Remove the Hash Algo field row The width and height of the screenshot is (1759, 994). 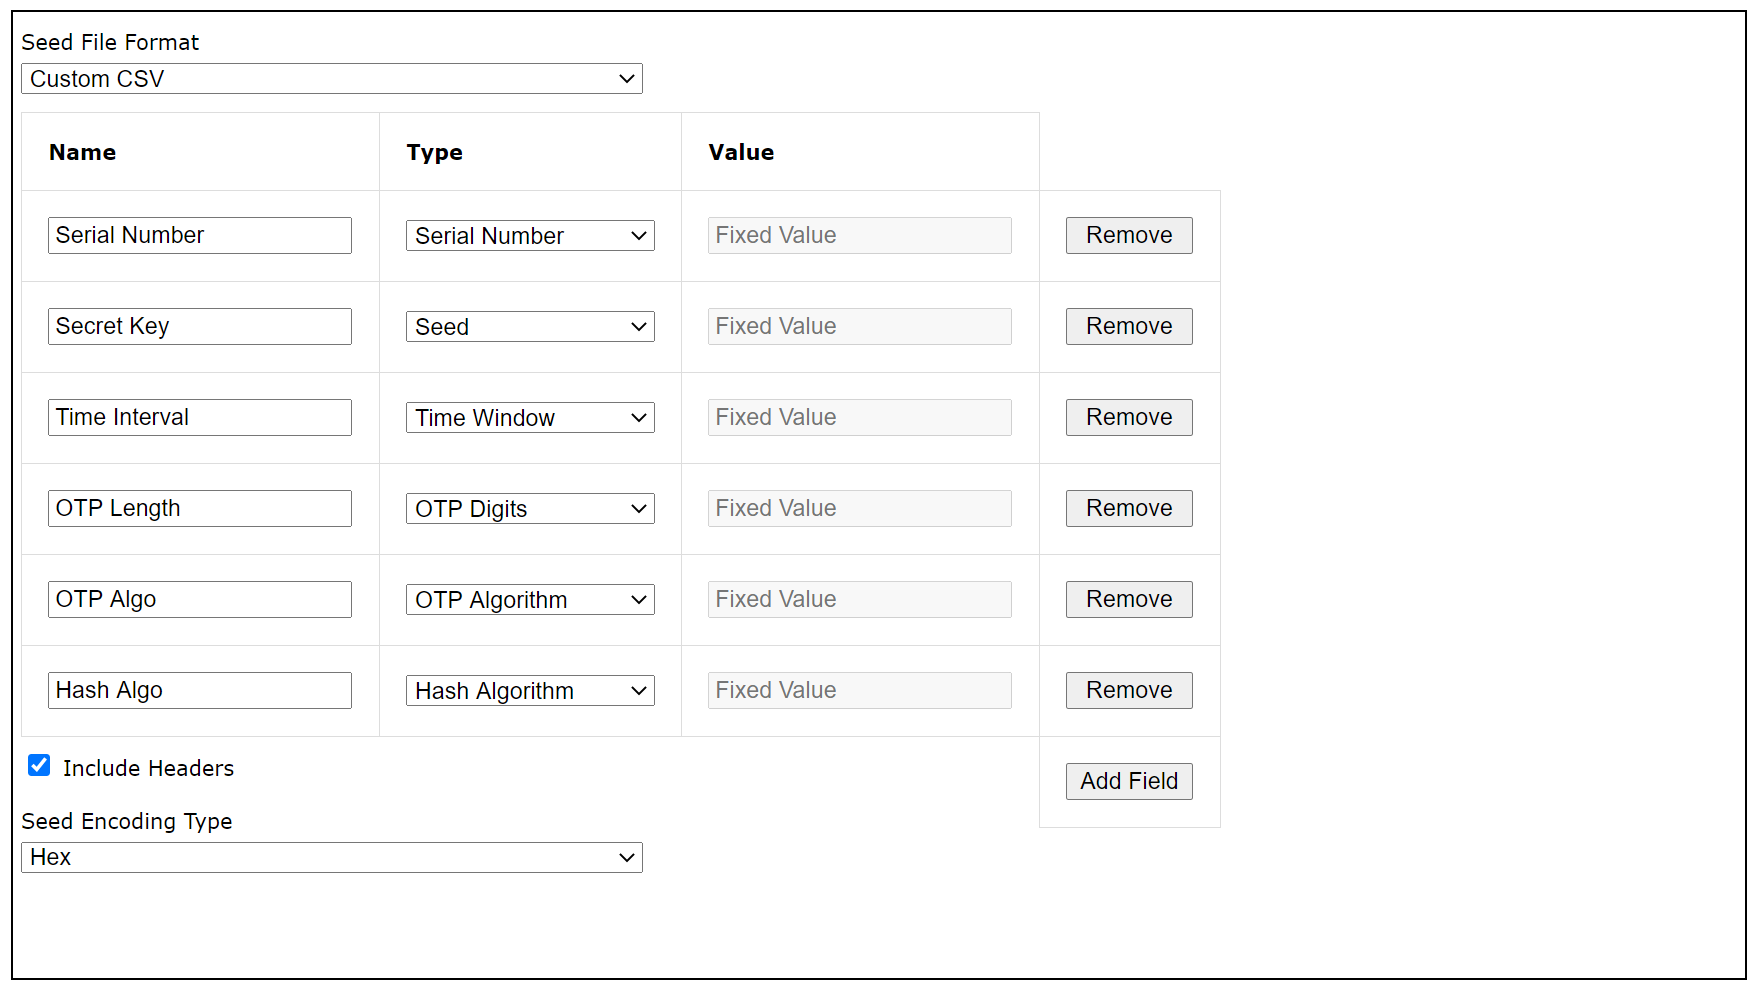[1129, 691]
